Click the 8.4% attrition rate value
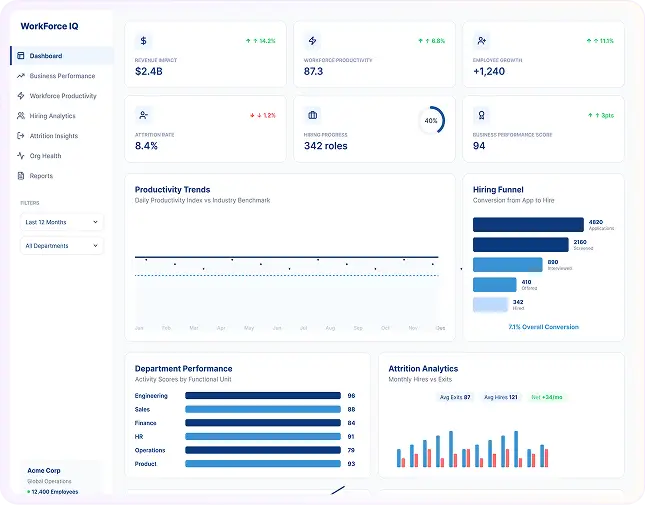 (x=146, y=146)
